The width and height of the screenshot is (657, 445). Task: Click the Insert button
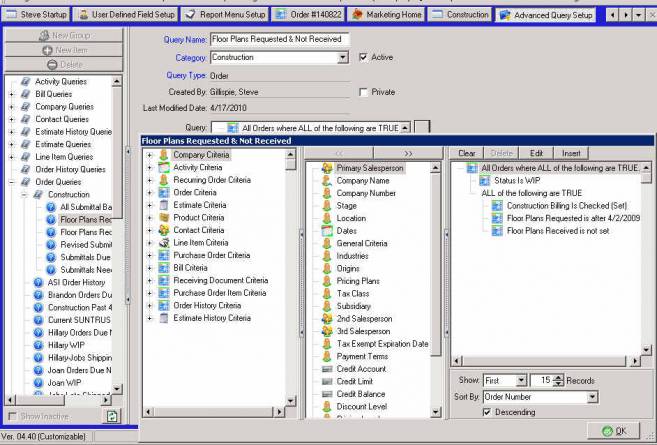[x=571, y=153]
